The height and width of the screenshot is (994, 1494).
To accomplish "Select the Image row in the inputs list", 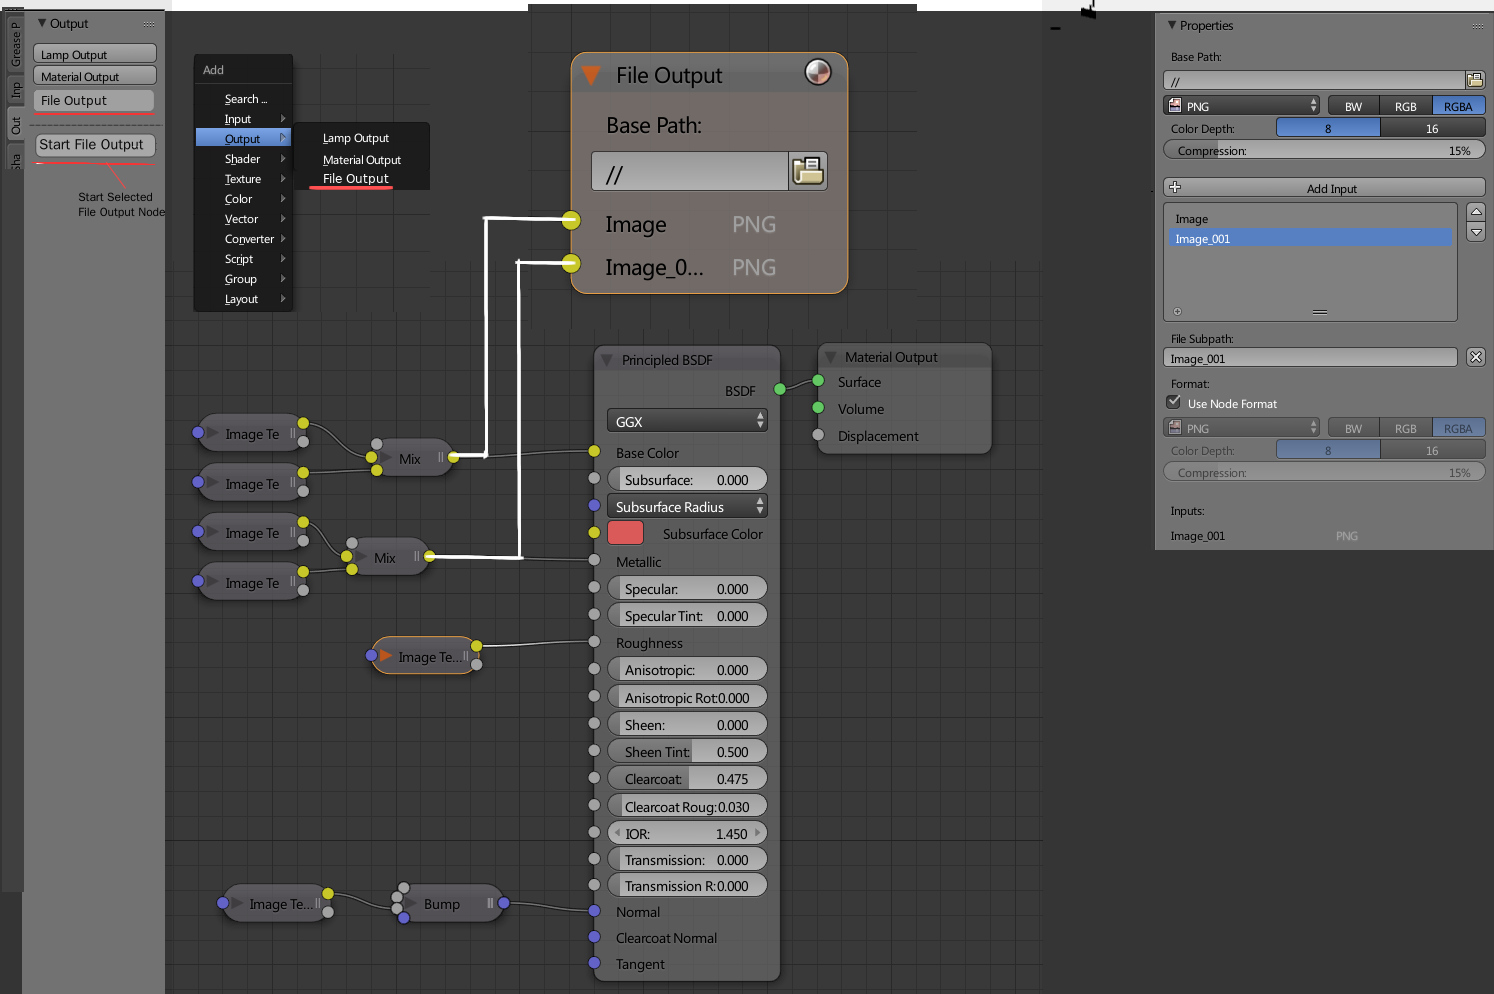I will [x=1310, y=219].
